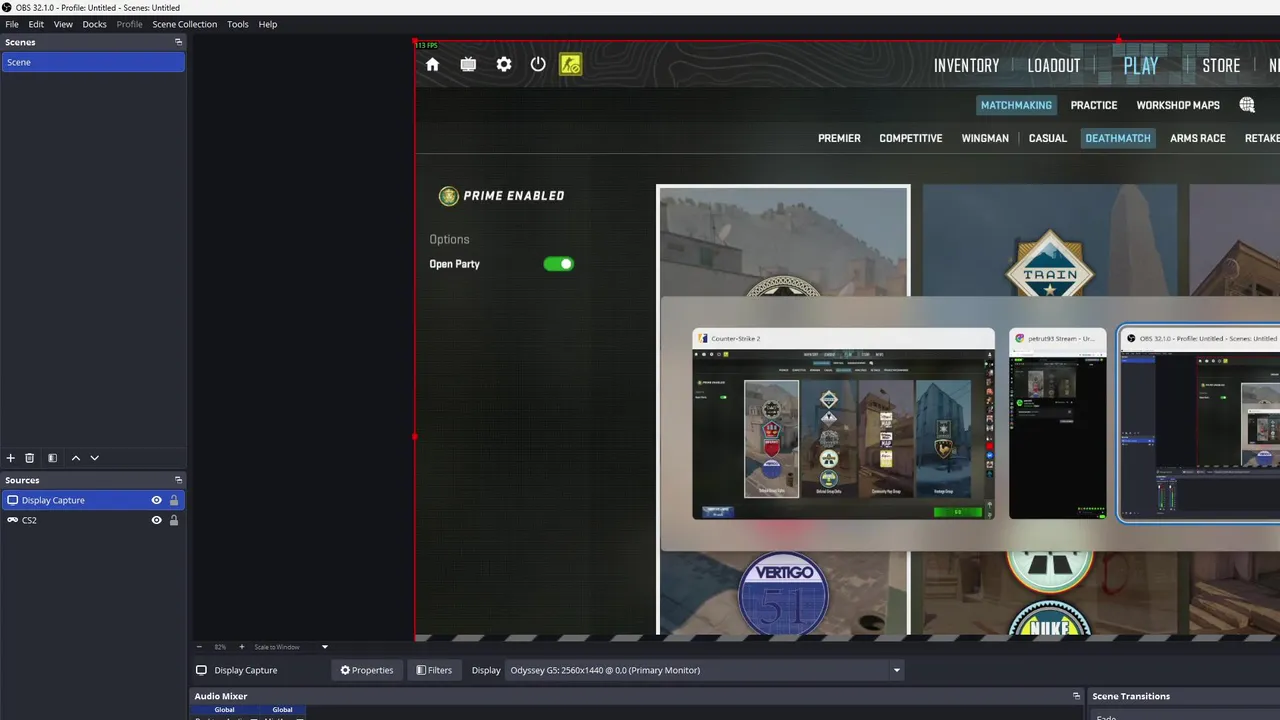Image resolution: width=1280 pixels, height=720 pixels.
Task: Open the Profile menu
Action: pos(129,24)
